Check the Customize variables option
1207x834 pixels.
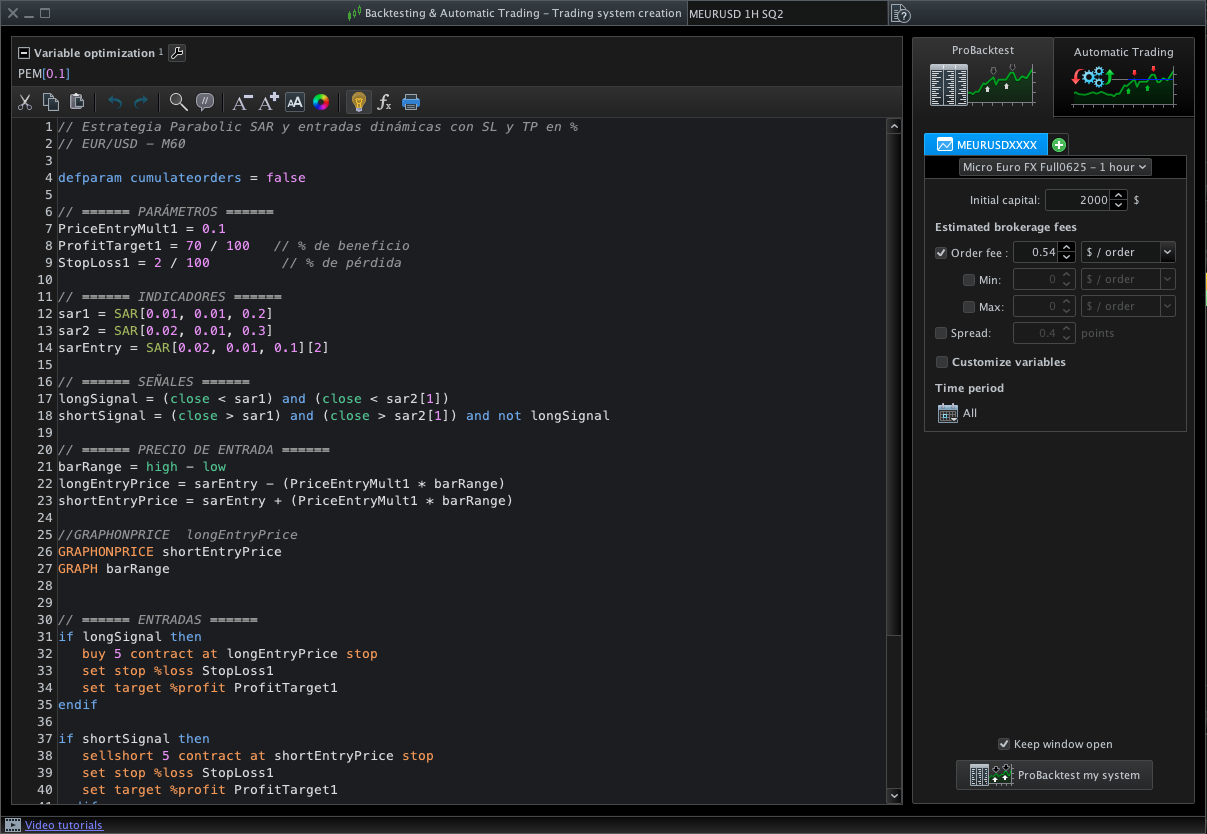941,362
